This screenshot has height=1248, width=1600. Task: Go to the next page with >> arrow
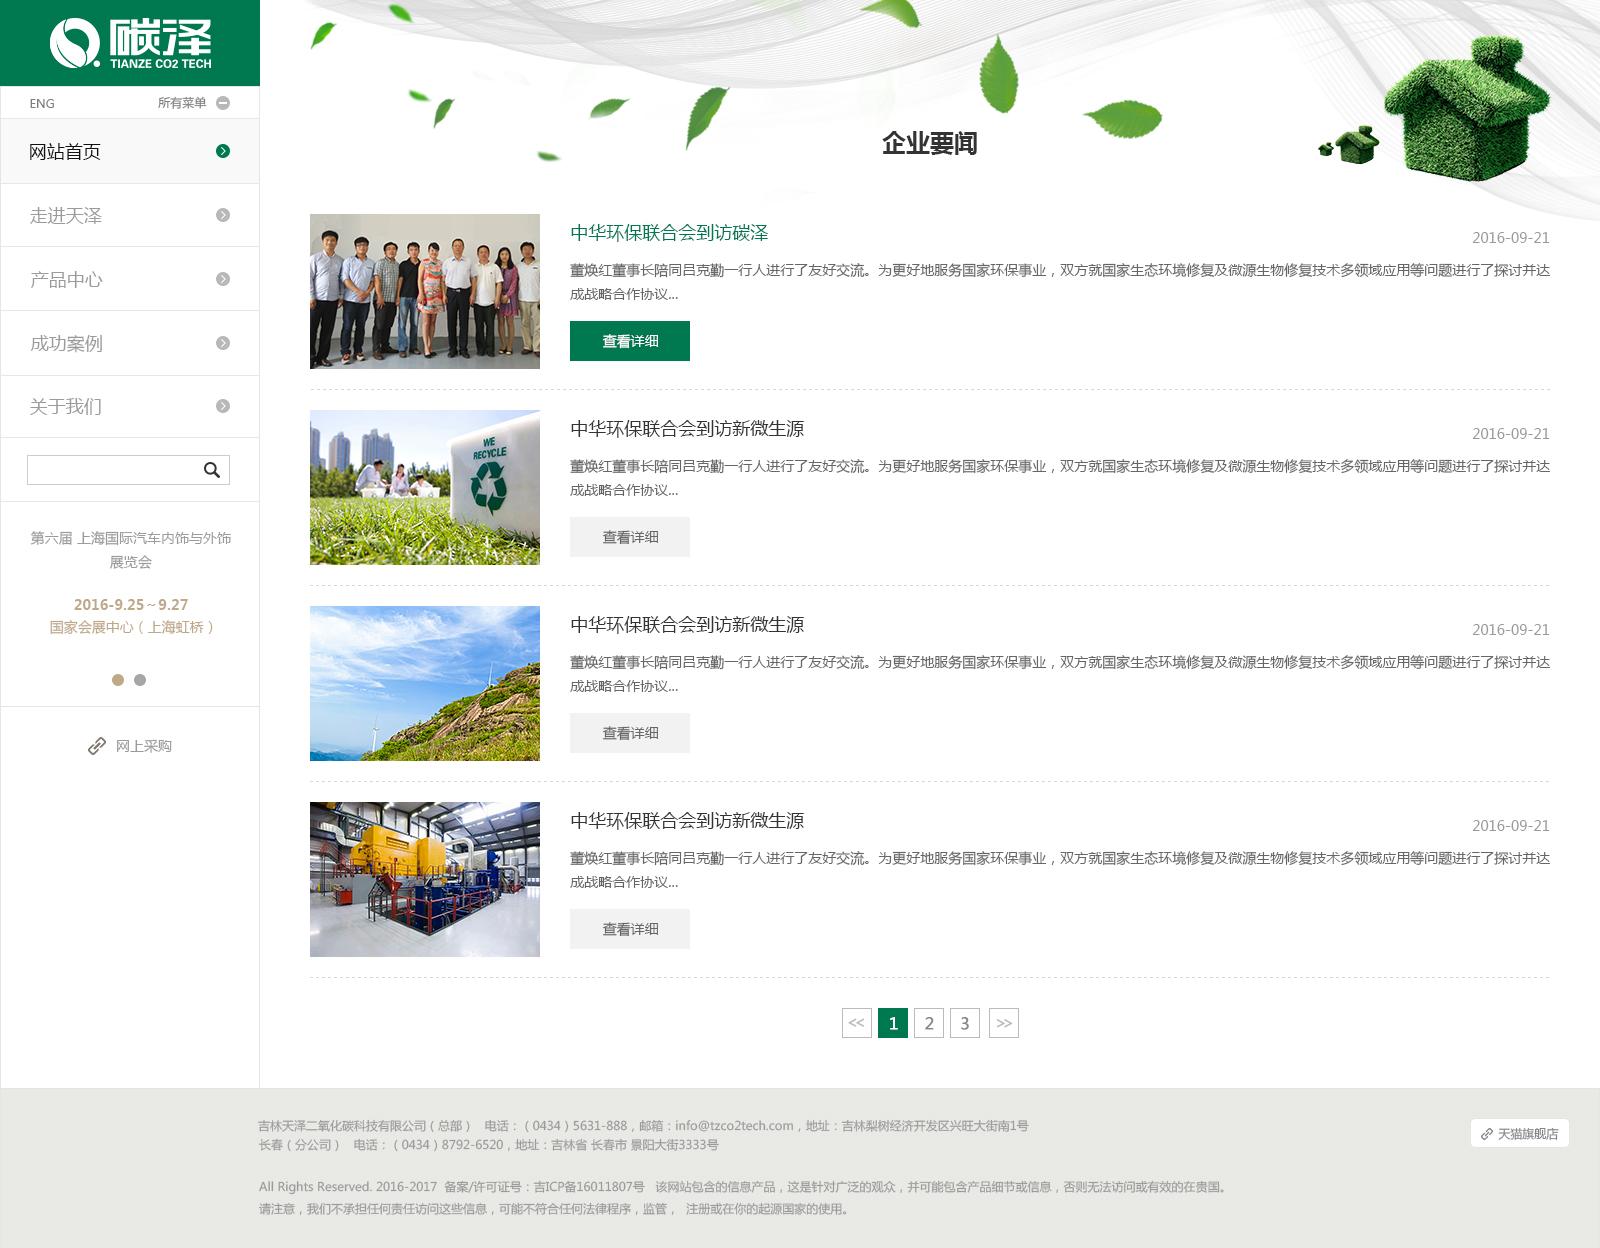(x=1004, y=1023)
